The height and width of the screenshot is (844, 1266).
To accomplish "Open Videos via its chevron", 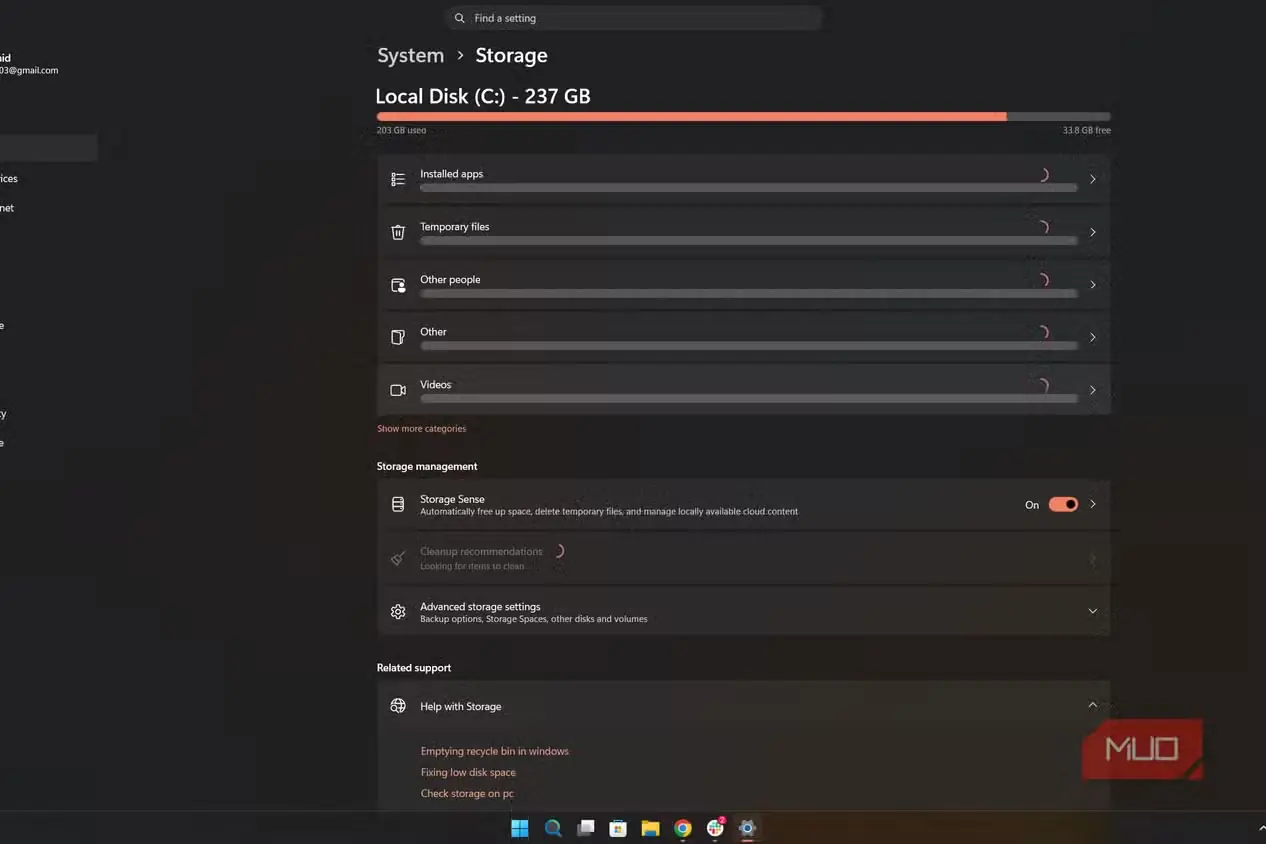I will pyautogui.click(x=1093, y=390).
